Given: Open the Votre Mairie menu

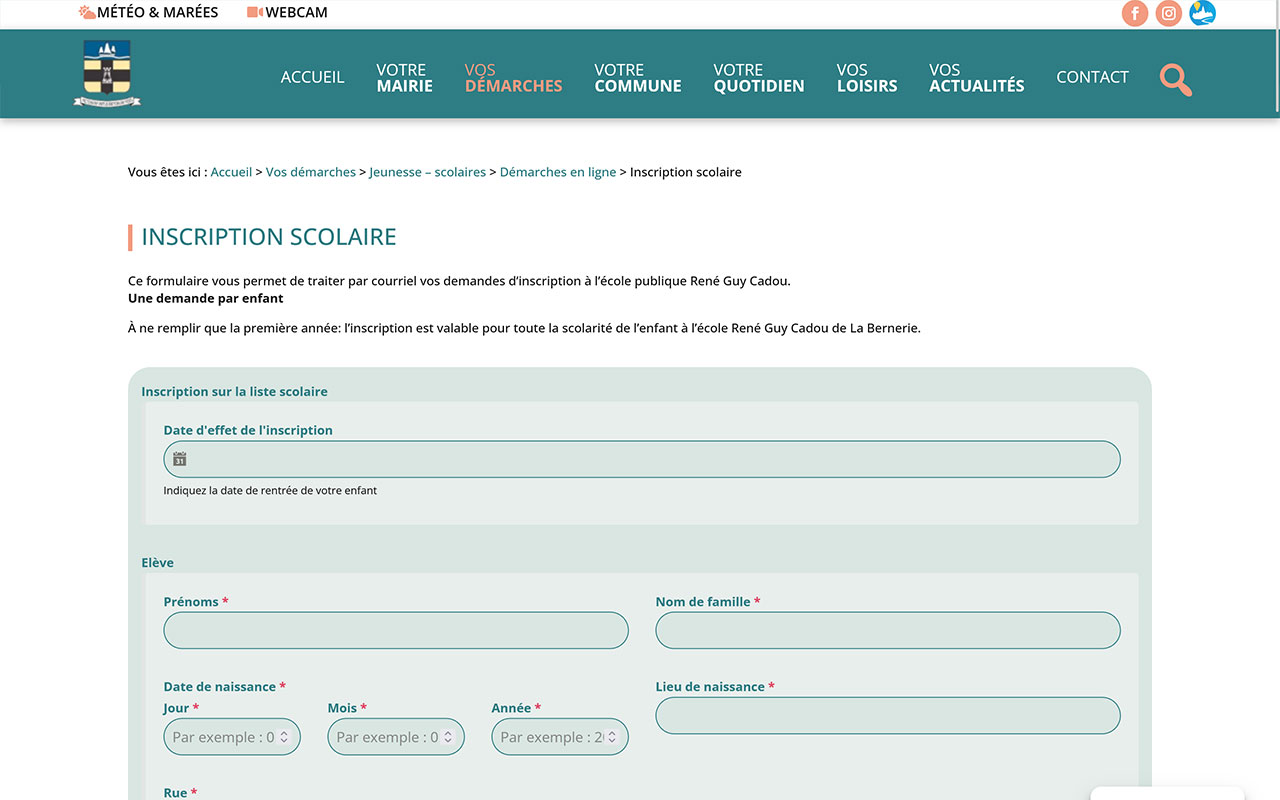Looking at the screenshot, I should click(405, 78).
